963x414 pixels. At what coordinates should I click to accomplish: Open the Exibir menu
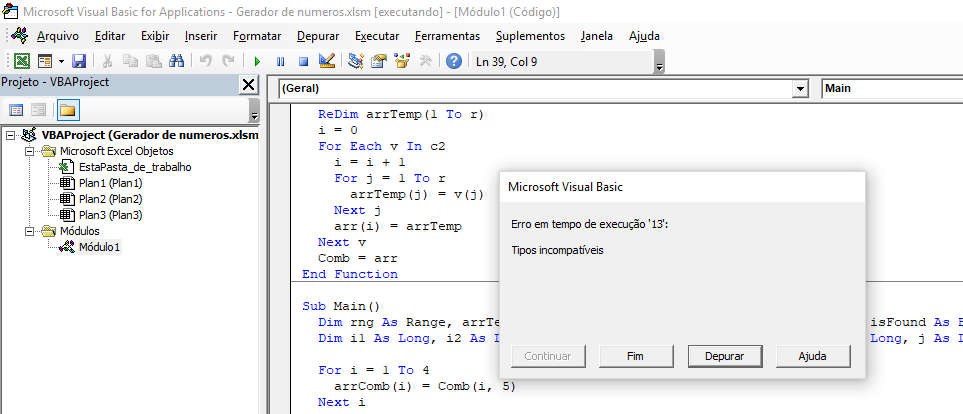pyautogui.click(x=155, y=36)
